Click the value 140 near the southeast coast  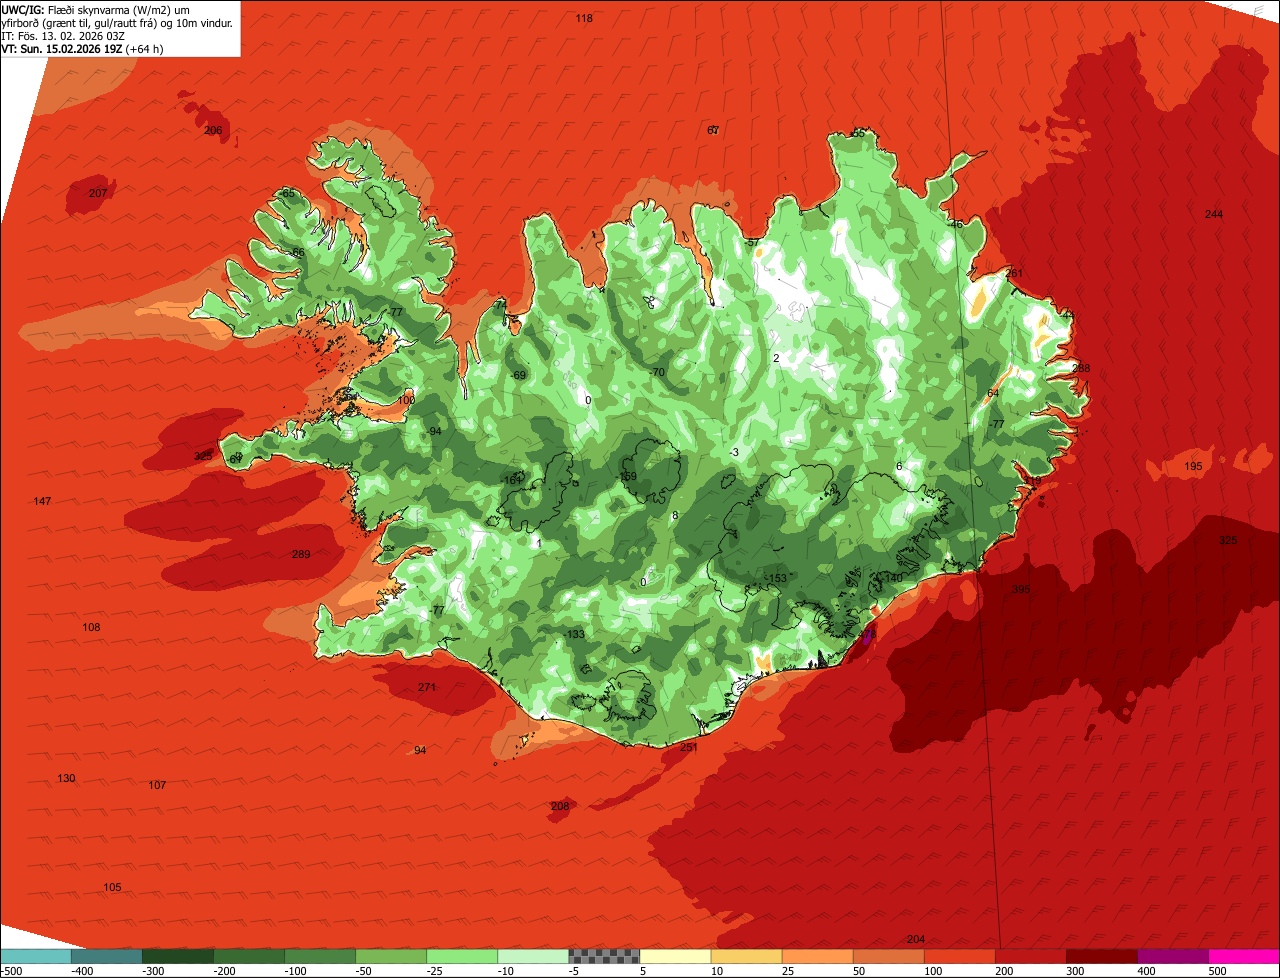[891, 578]
